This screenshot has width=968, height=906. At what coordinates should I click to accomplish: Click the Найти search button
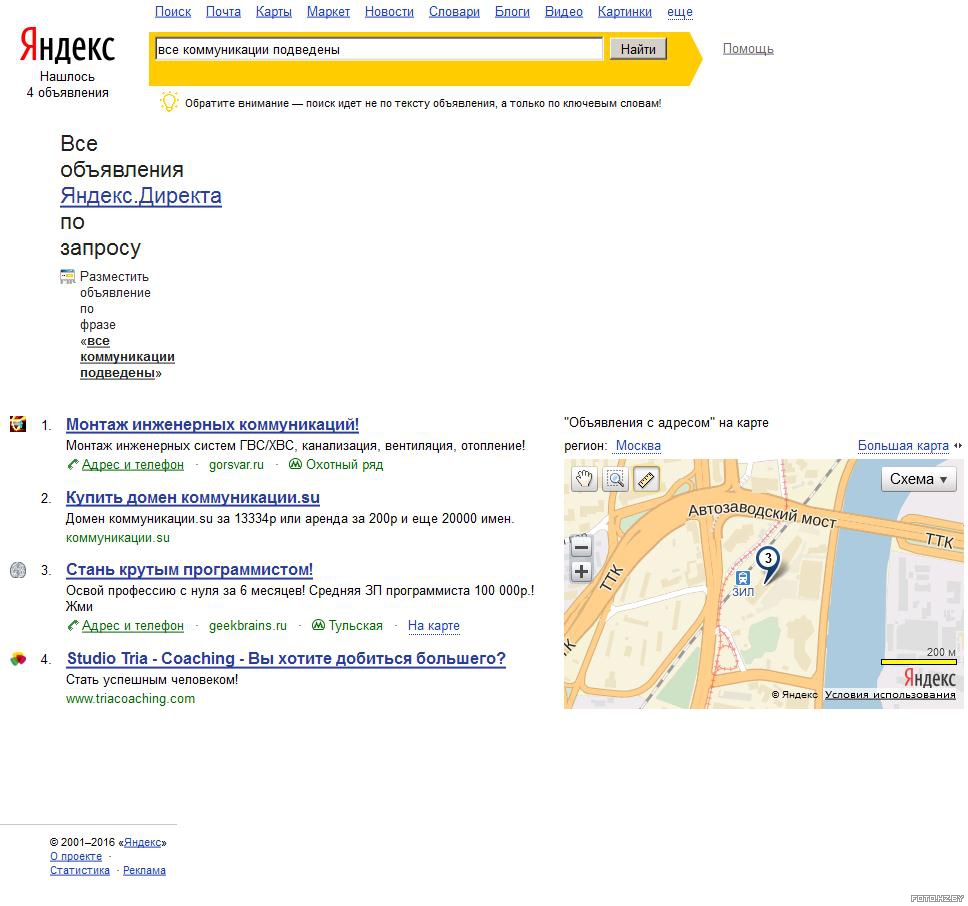638,49
